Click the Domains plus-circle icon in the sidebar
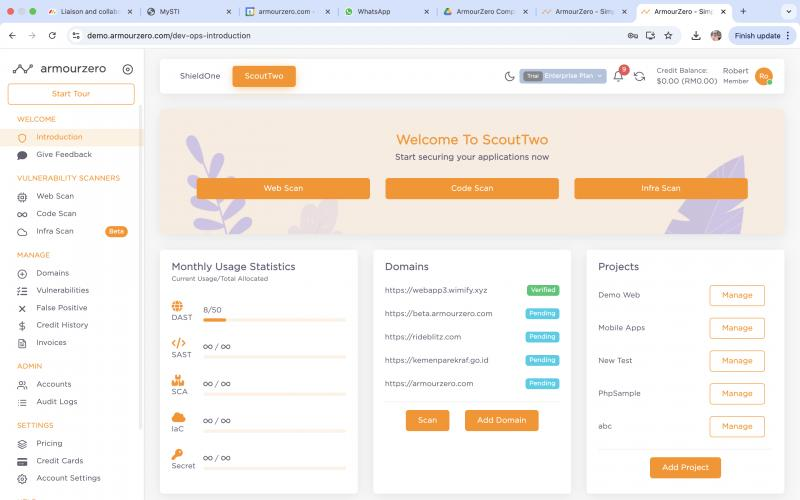 22,274
